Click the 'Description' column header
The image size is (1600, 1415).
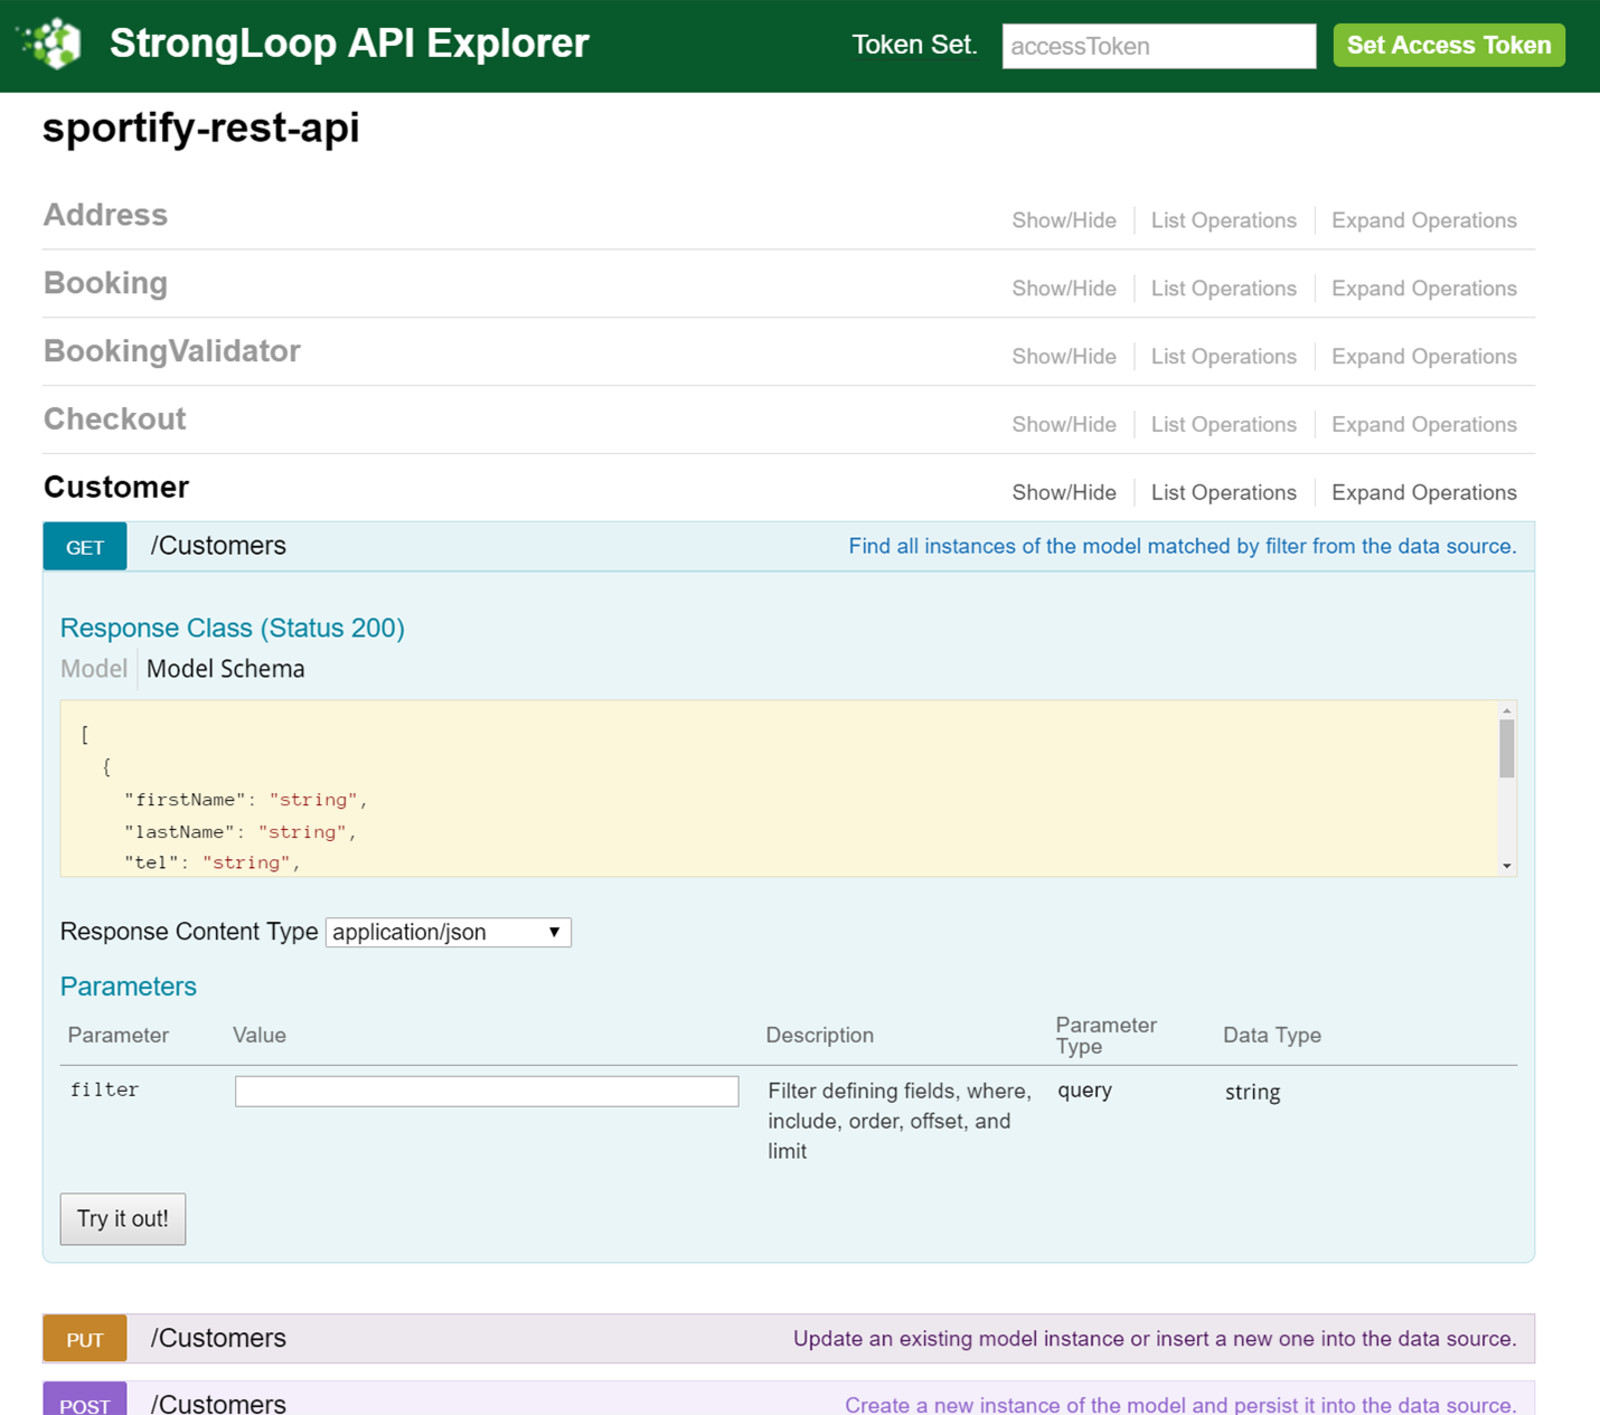click(820, 1035)
